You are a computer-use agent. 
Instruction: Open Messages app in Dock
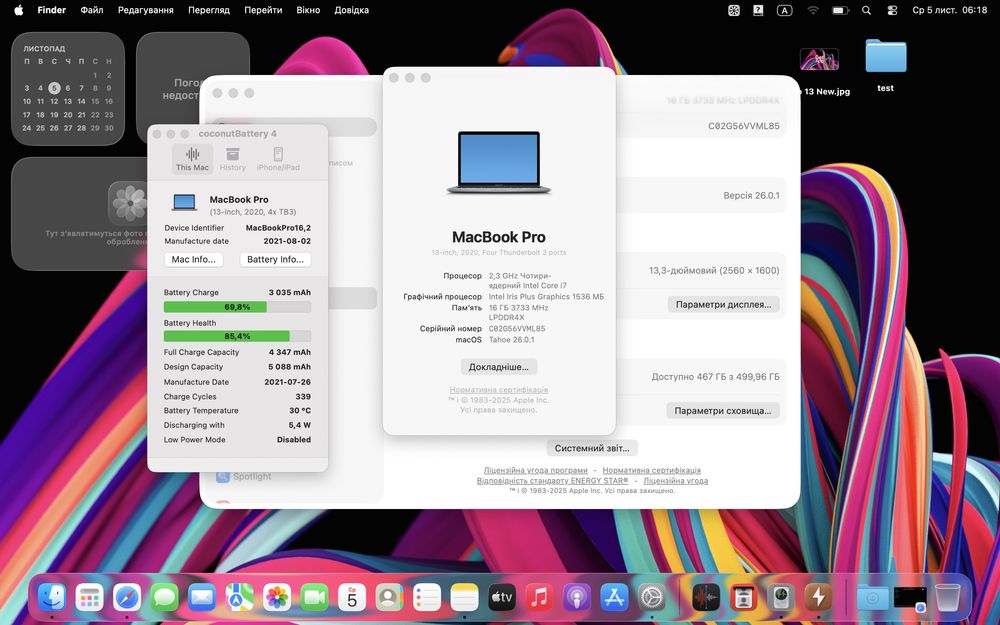(165, 598)
